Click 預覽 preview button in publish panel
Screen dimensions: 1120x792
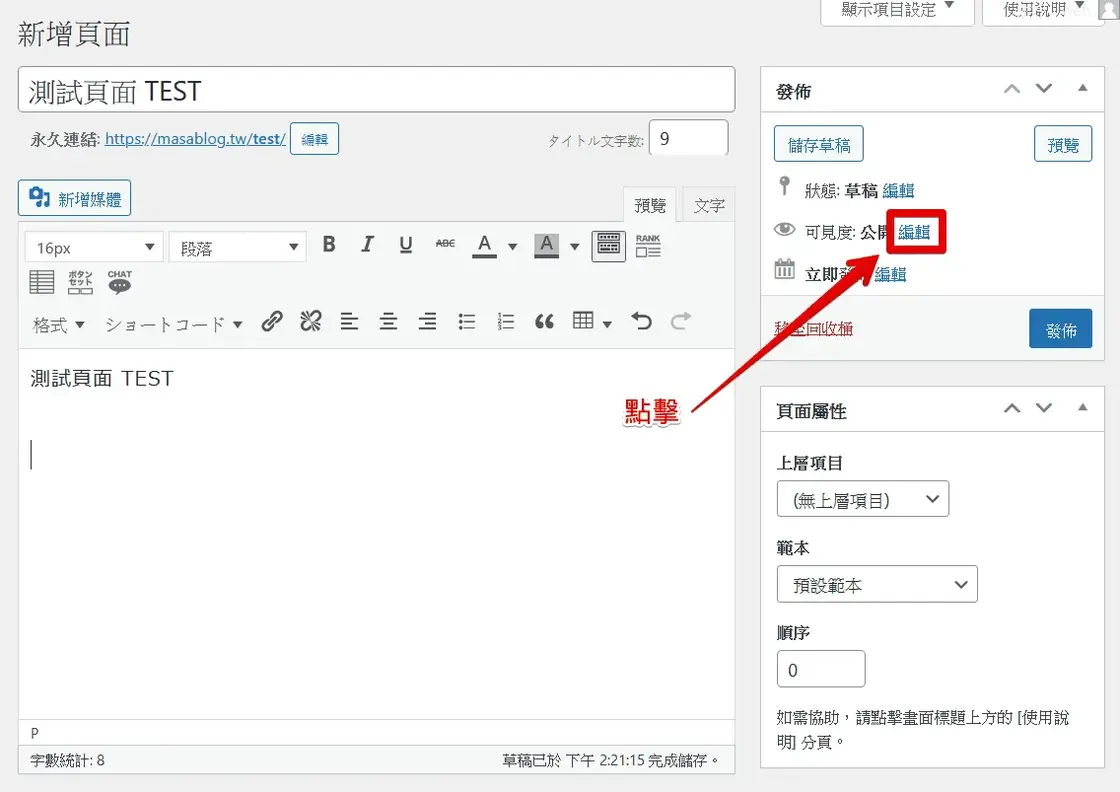point(1063,144)
